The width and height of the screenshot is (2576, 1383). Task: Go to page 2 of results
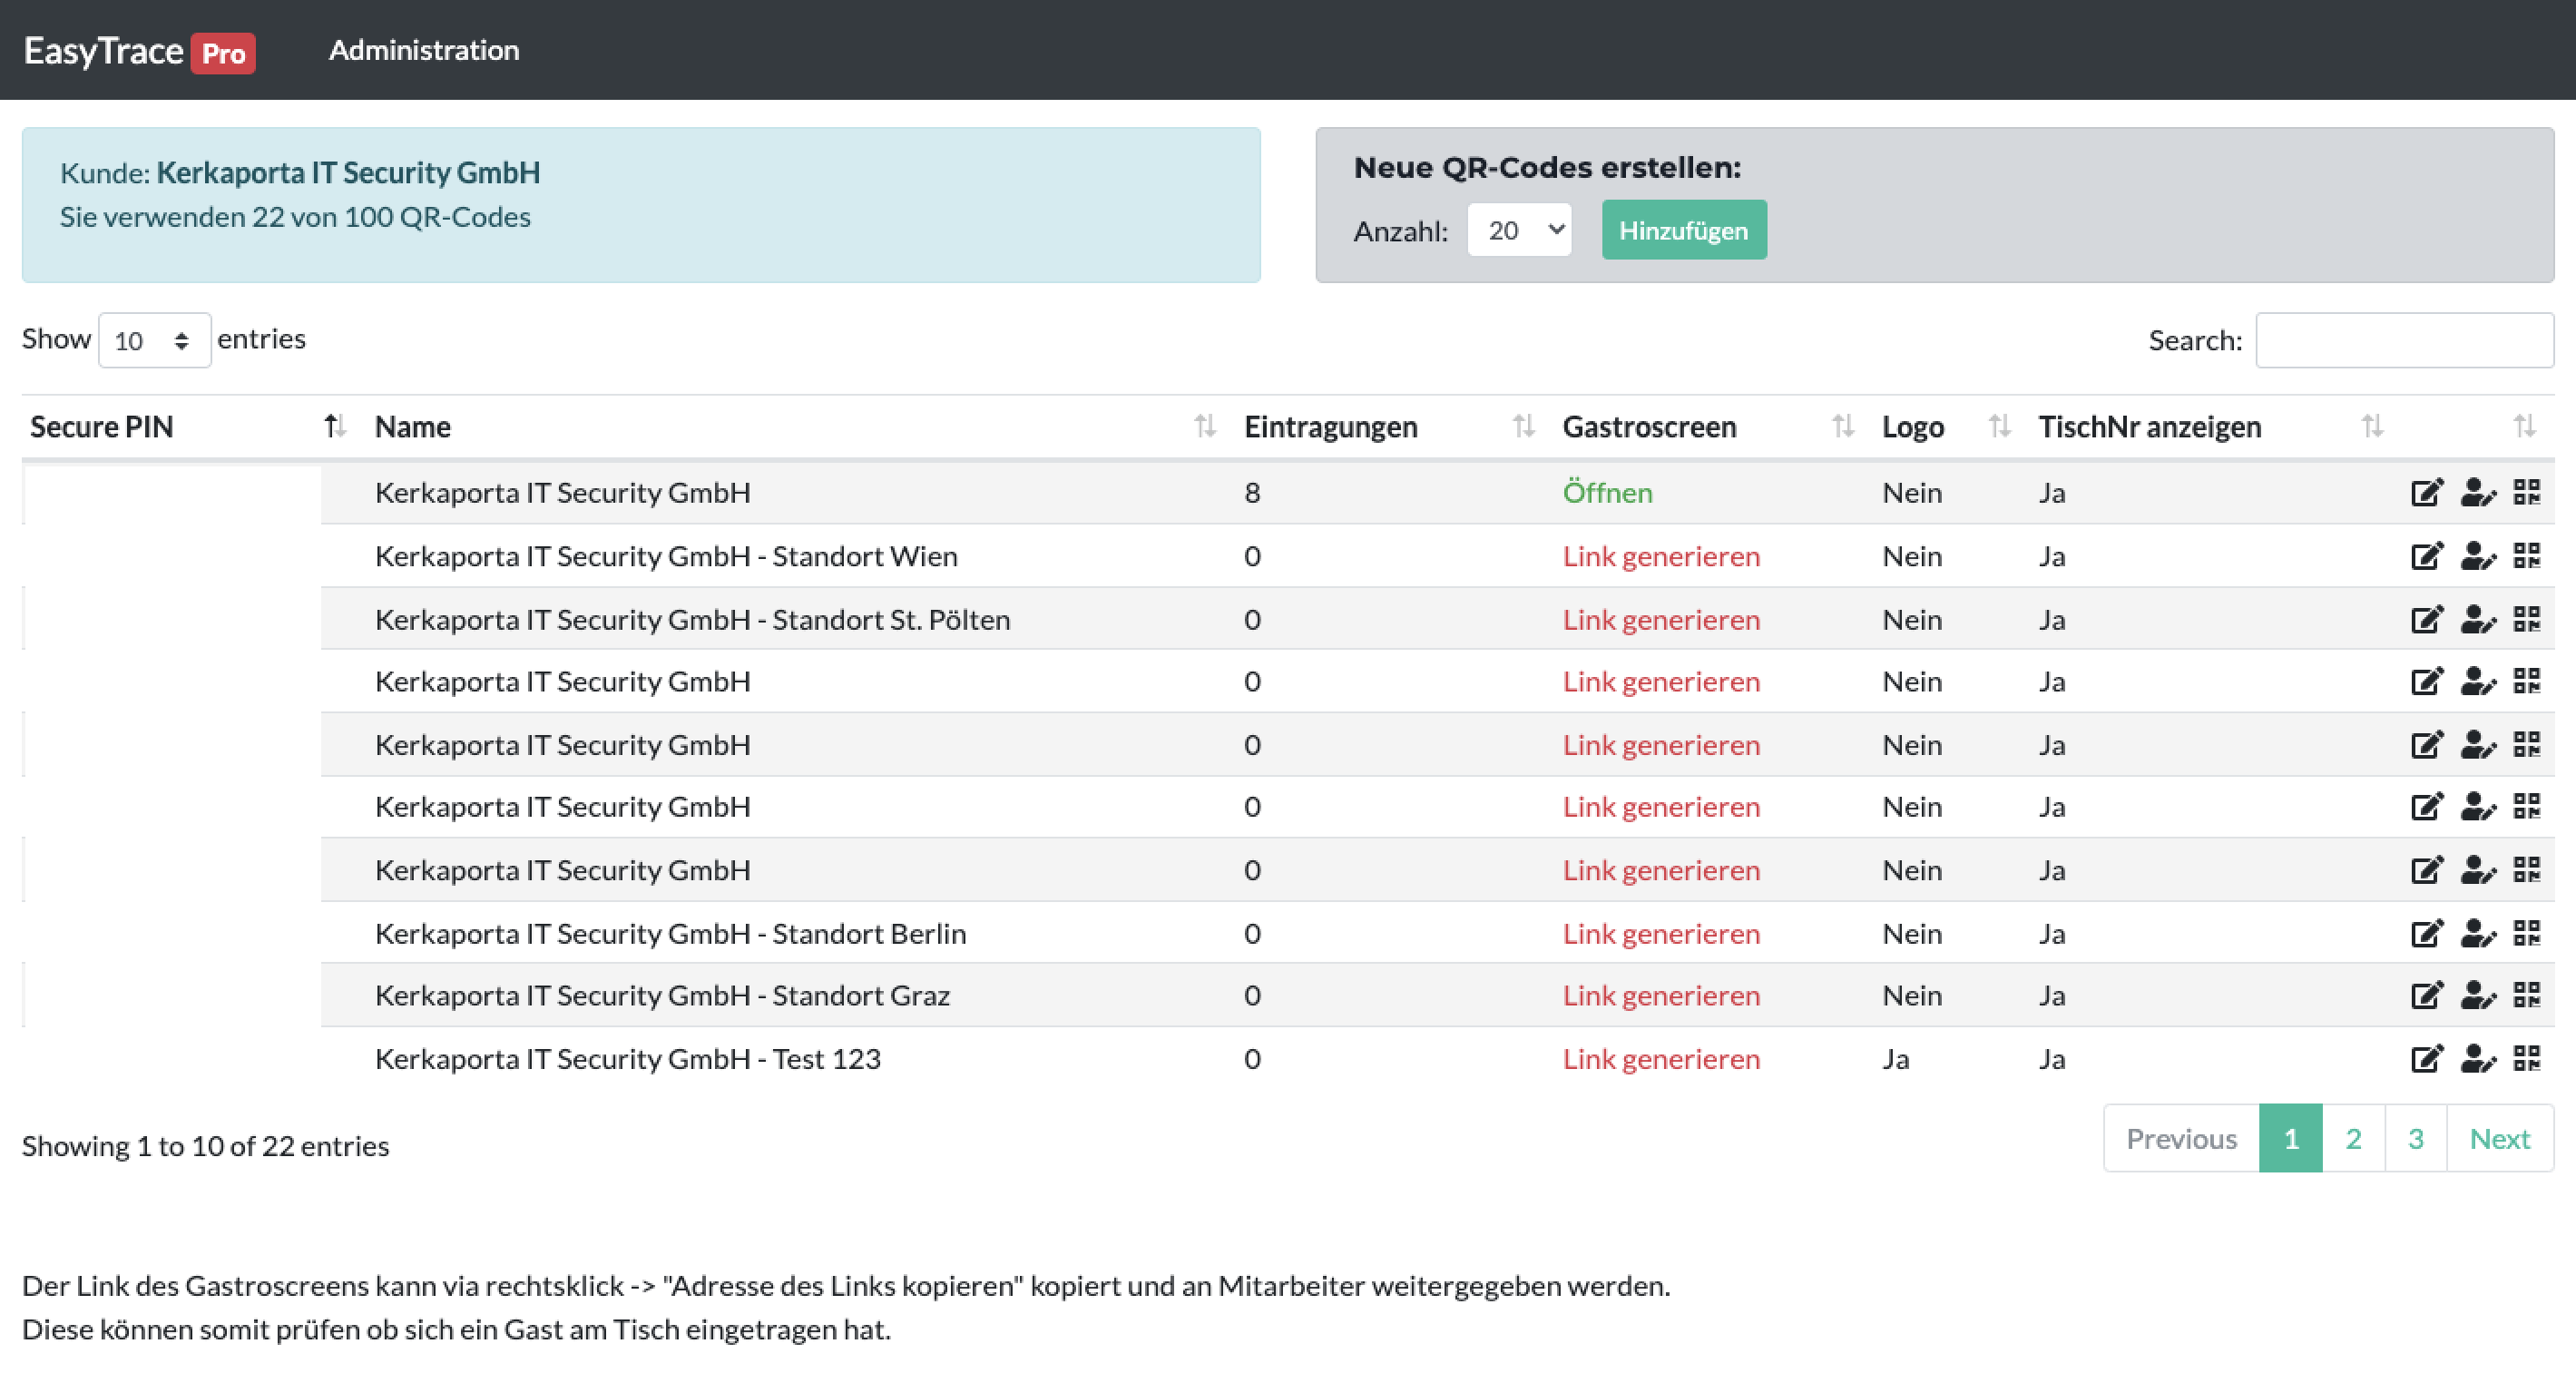point(2353,1138)
